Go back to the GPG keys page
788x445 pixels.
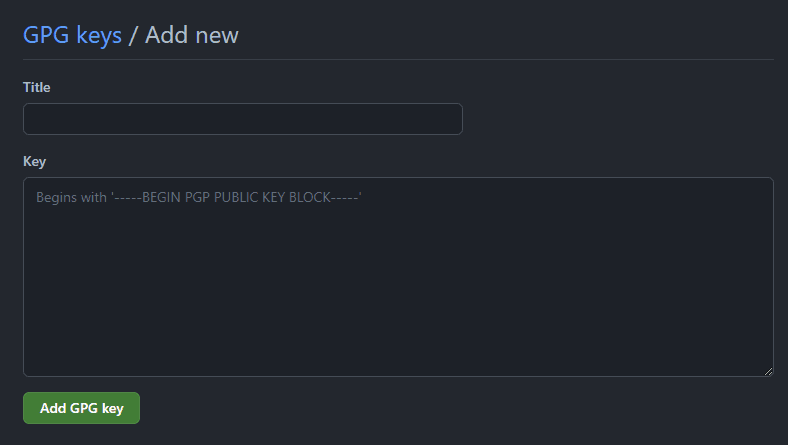[72, 36]
